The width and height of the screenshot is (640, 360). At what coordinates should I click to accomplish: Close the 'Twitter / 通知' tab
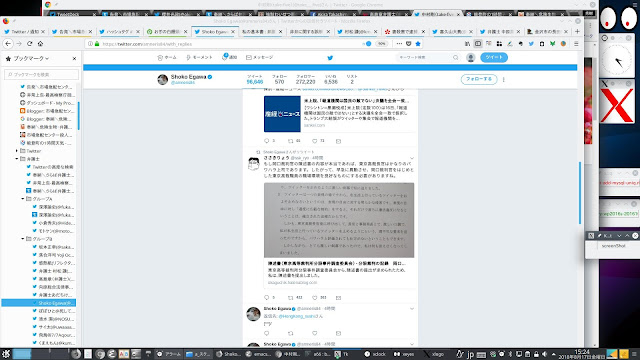tap(43, 31)
